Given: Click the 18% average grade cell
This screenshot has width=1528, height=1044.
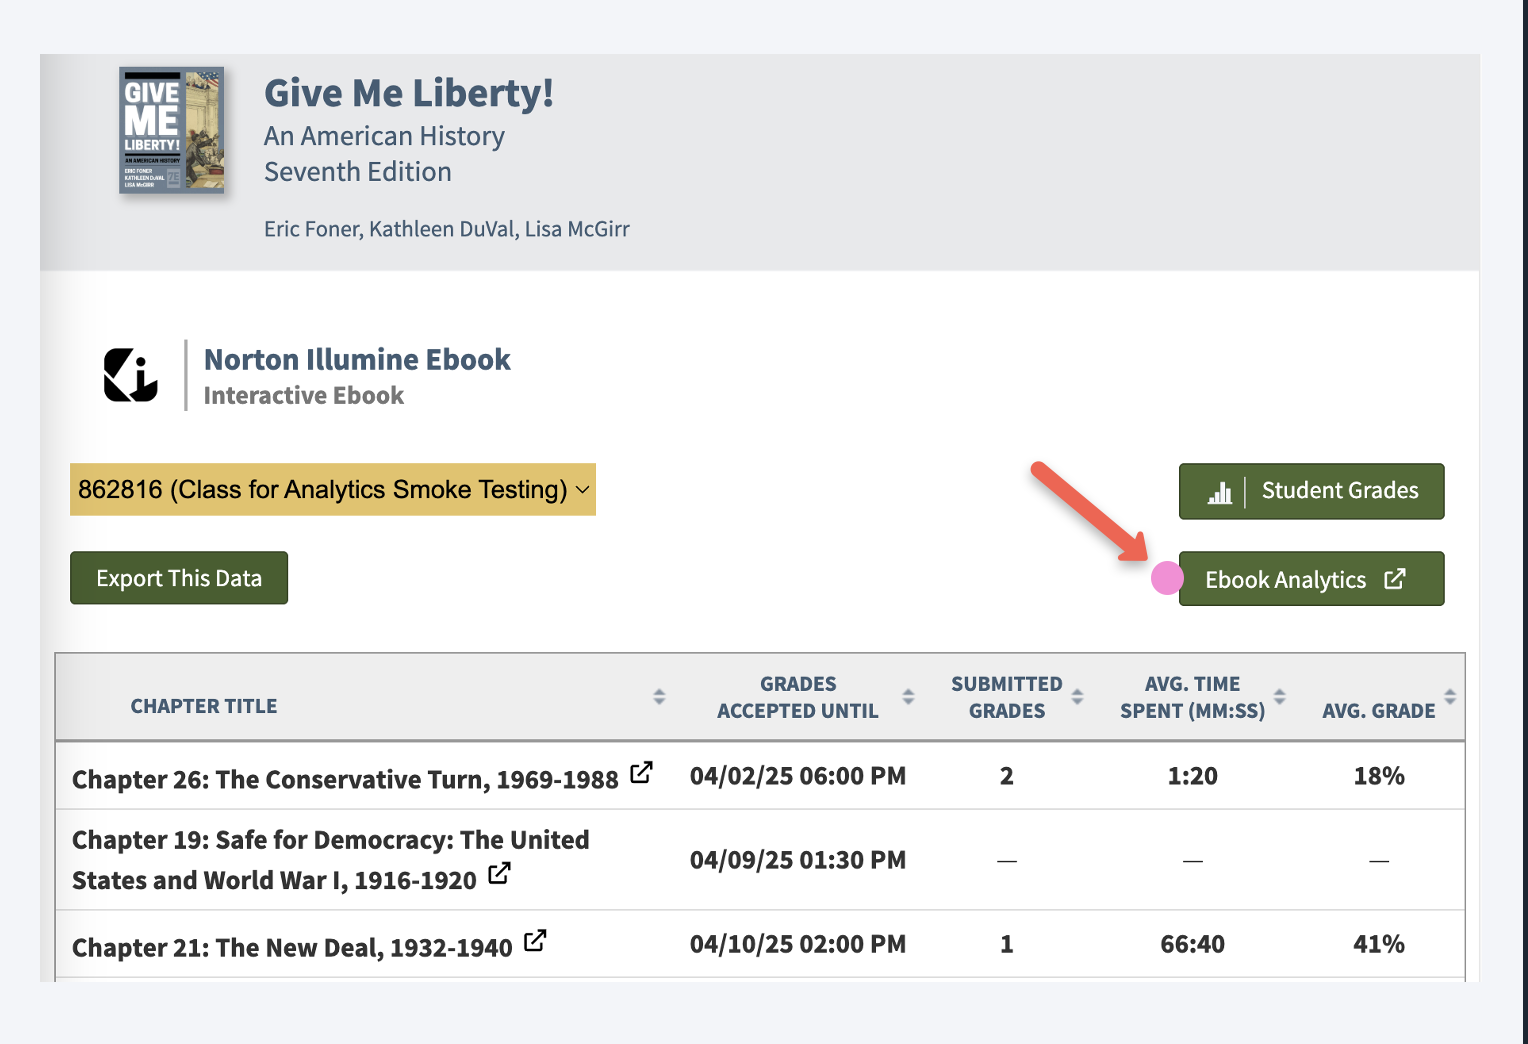Looking at the screenshot, I should pos(1379,776).
